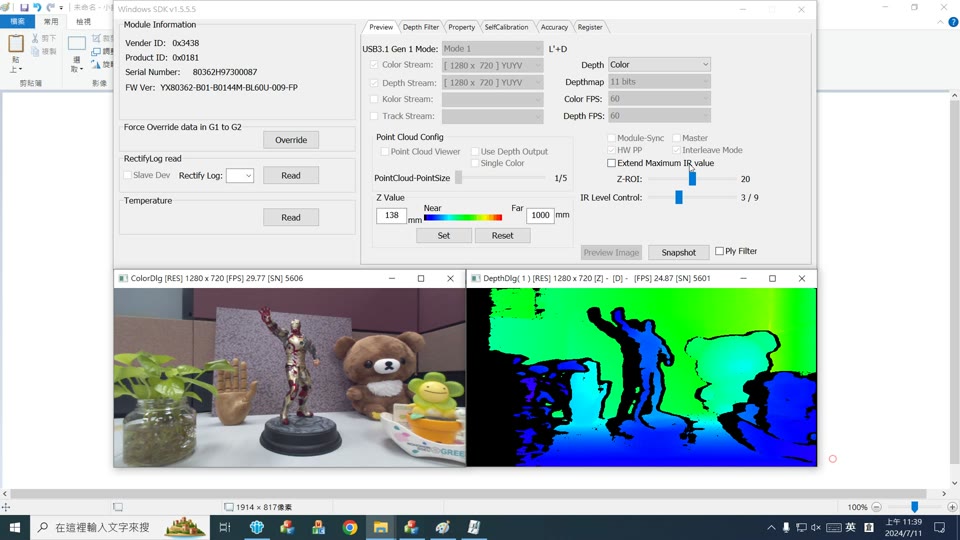960x540 pixels.
Task: Open Task View on the taskbar
Action: coord(225,527)
